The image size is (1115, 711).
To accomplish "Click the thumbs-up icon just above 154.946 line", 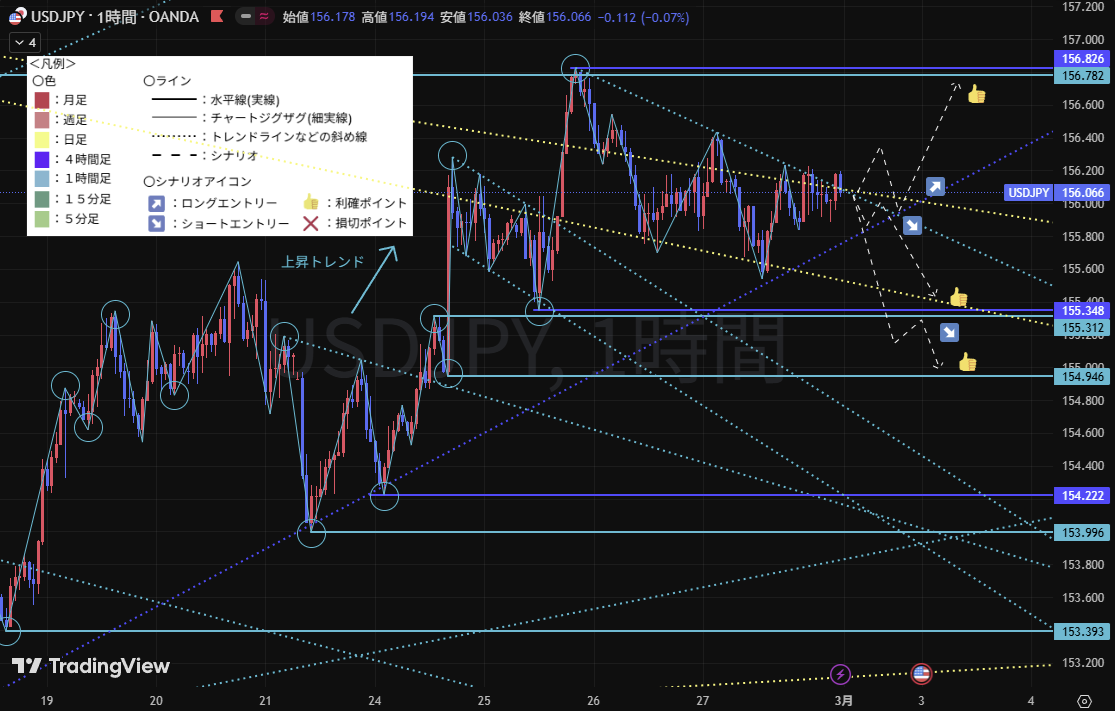I will 967,362.
